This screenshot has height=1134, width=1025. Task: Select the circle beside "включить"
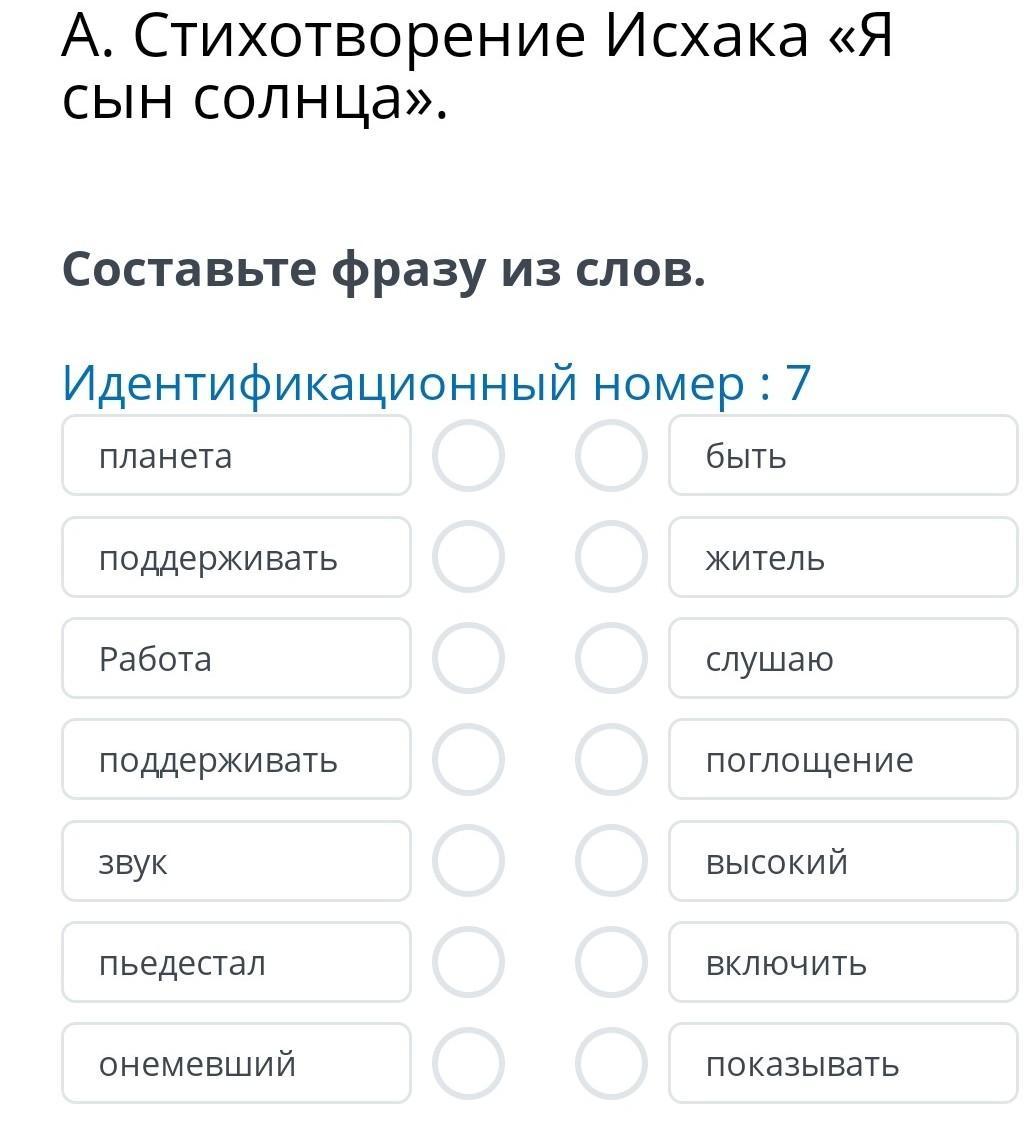coord(611,963)
